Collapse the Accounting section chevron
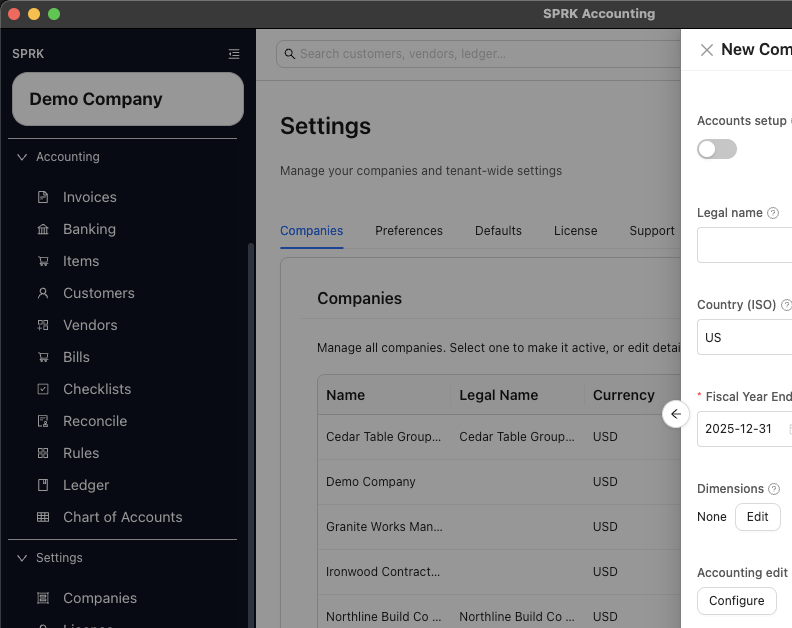The height and width of the screenshot is (628, 792). click(22, 157)
